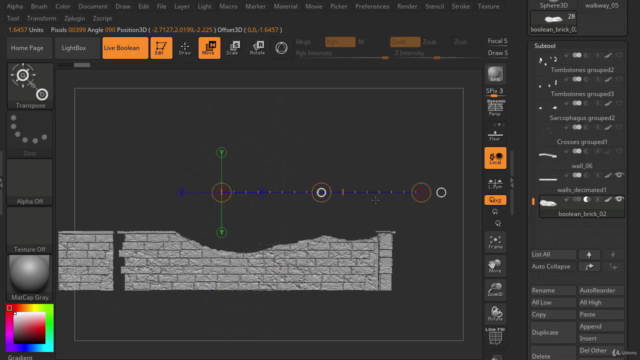Viewport: 640px width, 360px height.
Task: Toggle the Rgb channel button
Action: (340, 42)
